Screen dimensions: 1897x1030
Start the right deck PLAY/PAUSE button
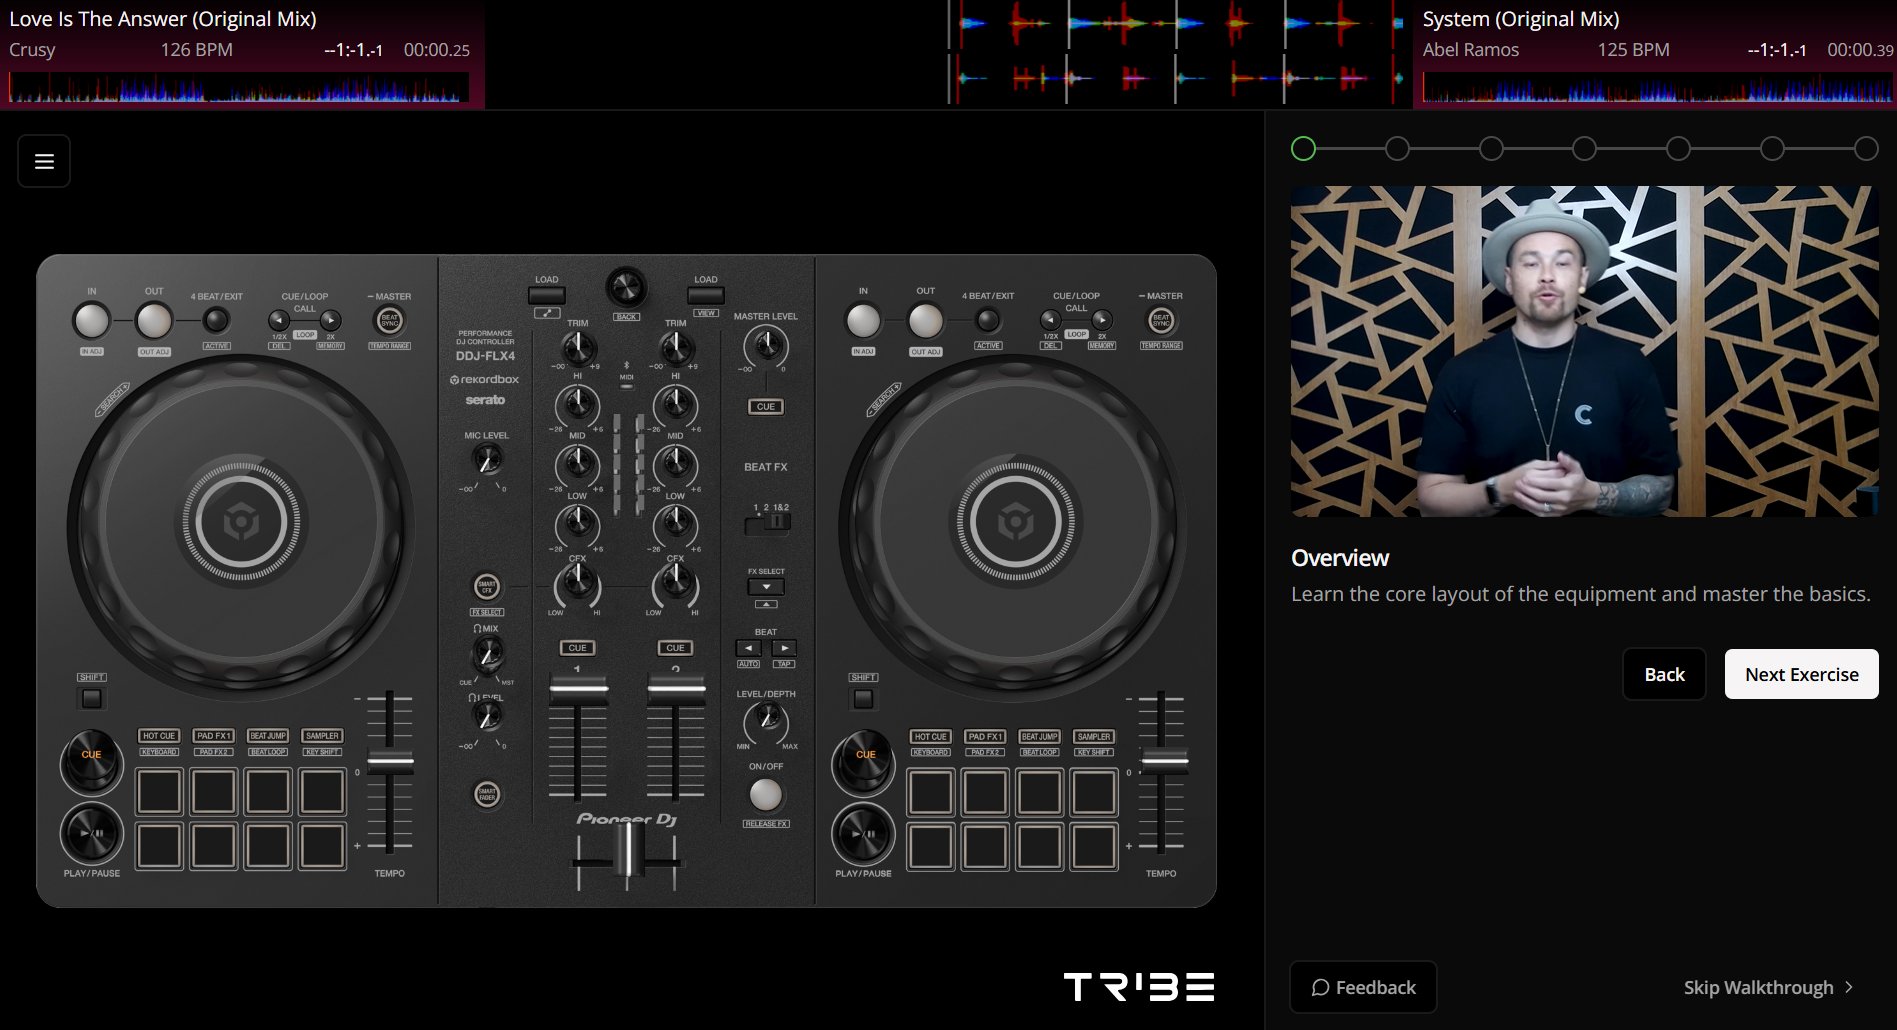pos(863,833)
